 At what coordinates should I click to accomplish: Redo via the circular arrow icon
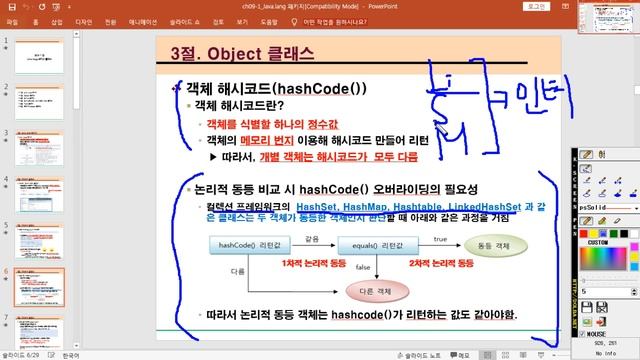(x=42, y=7)
